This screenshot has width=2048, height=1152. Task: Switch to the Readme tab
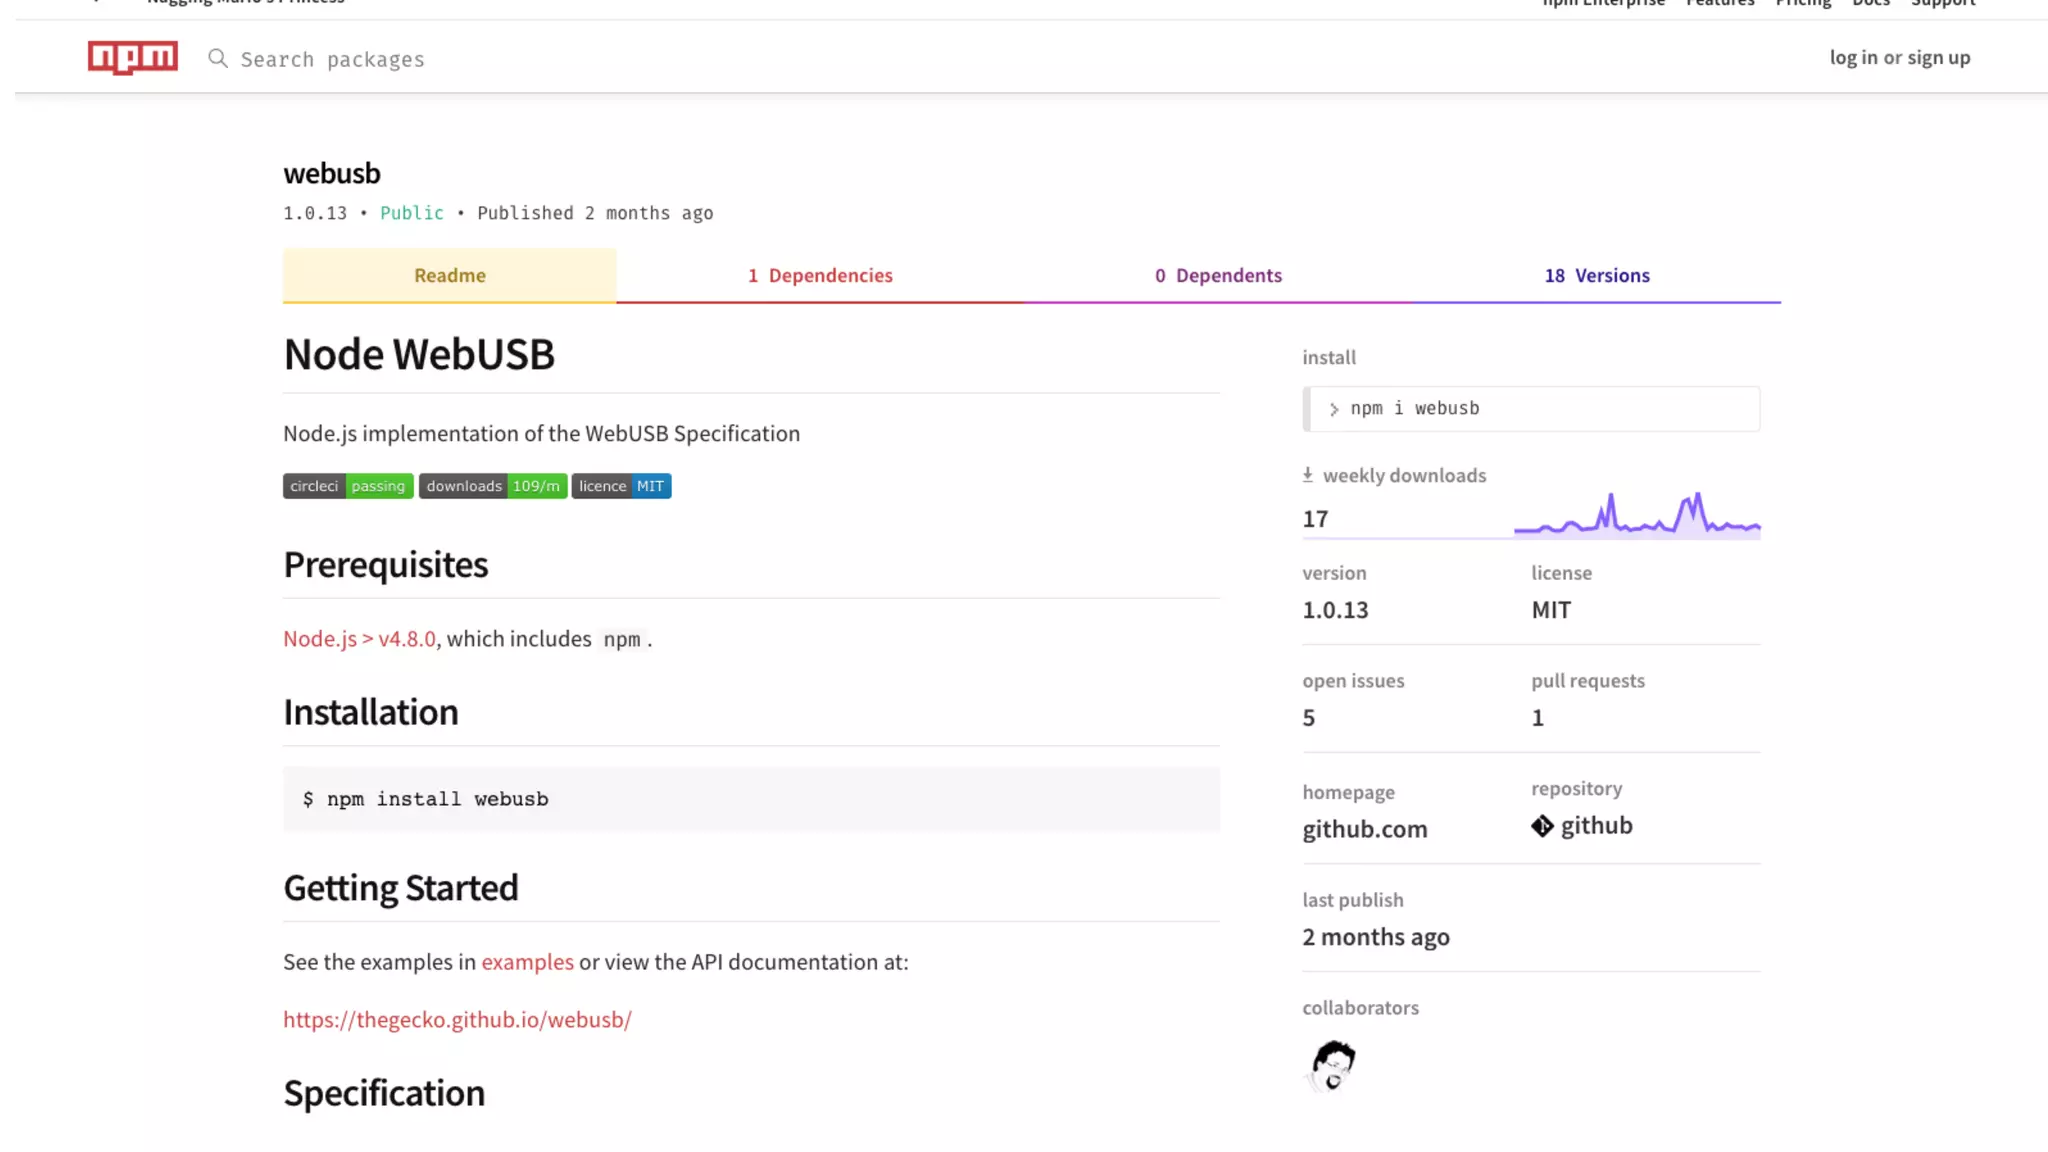click(449, 275)
